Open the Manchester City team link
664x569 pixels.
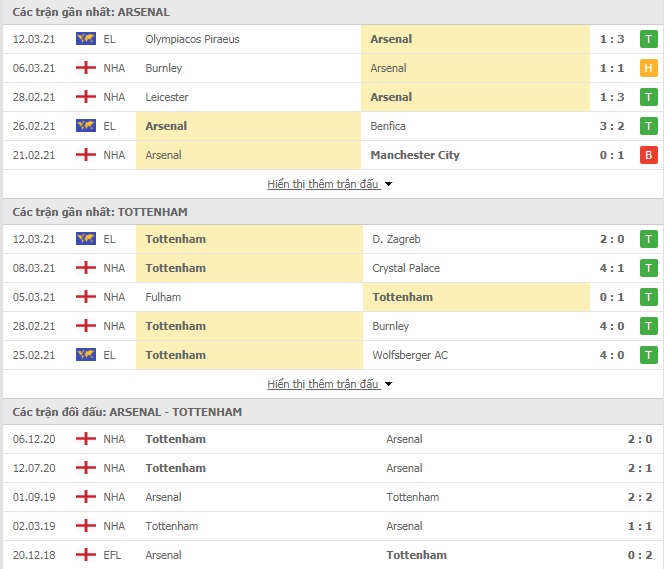pyautogui.click(x=415, y=155)
